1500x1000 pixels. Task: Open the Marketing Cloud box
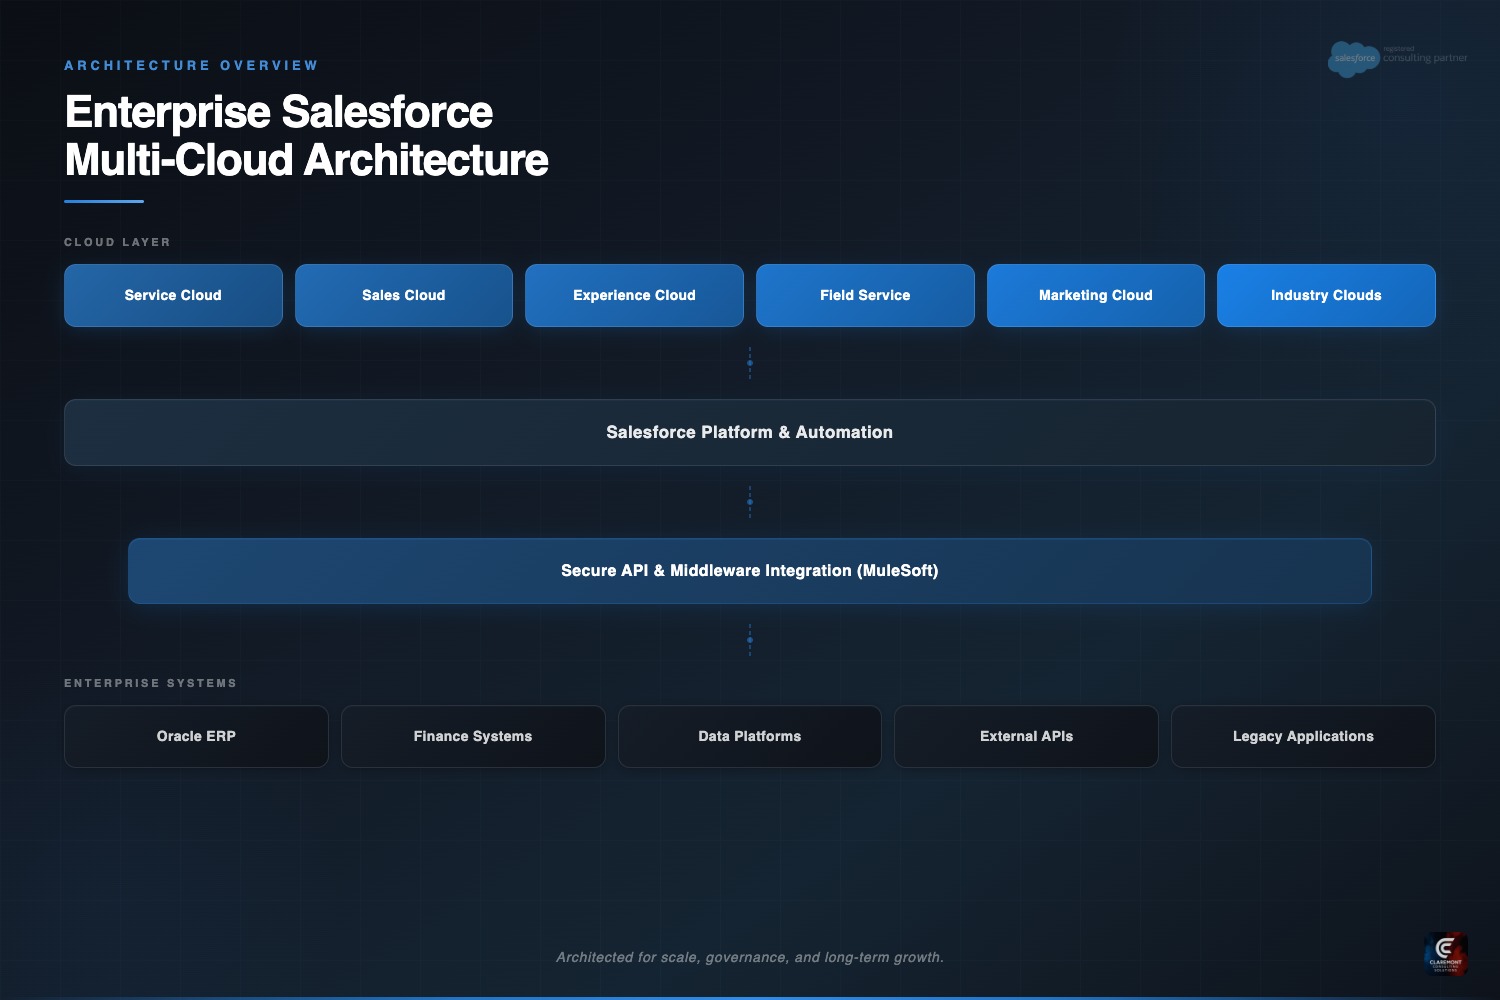(1095, 295)
